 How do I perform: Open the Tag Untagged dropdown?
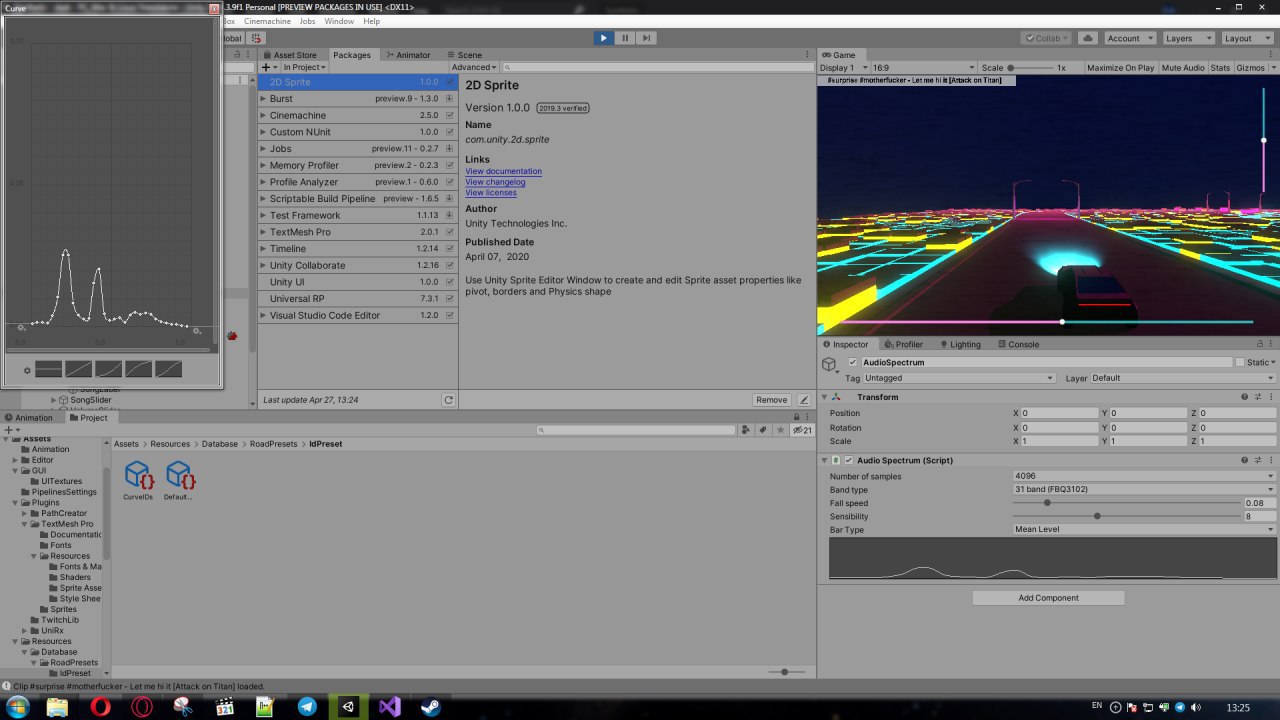959,378
